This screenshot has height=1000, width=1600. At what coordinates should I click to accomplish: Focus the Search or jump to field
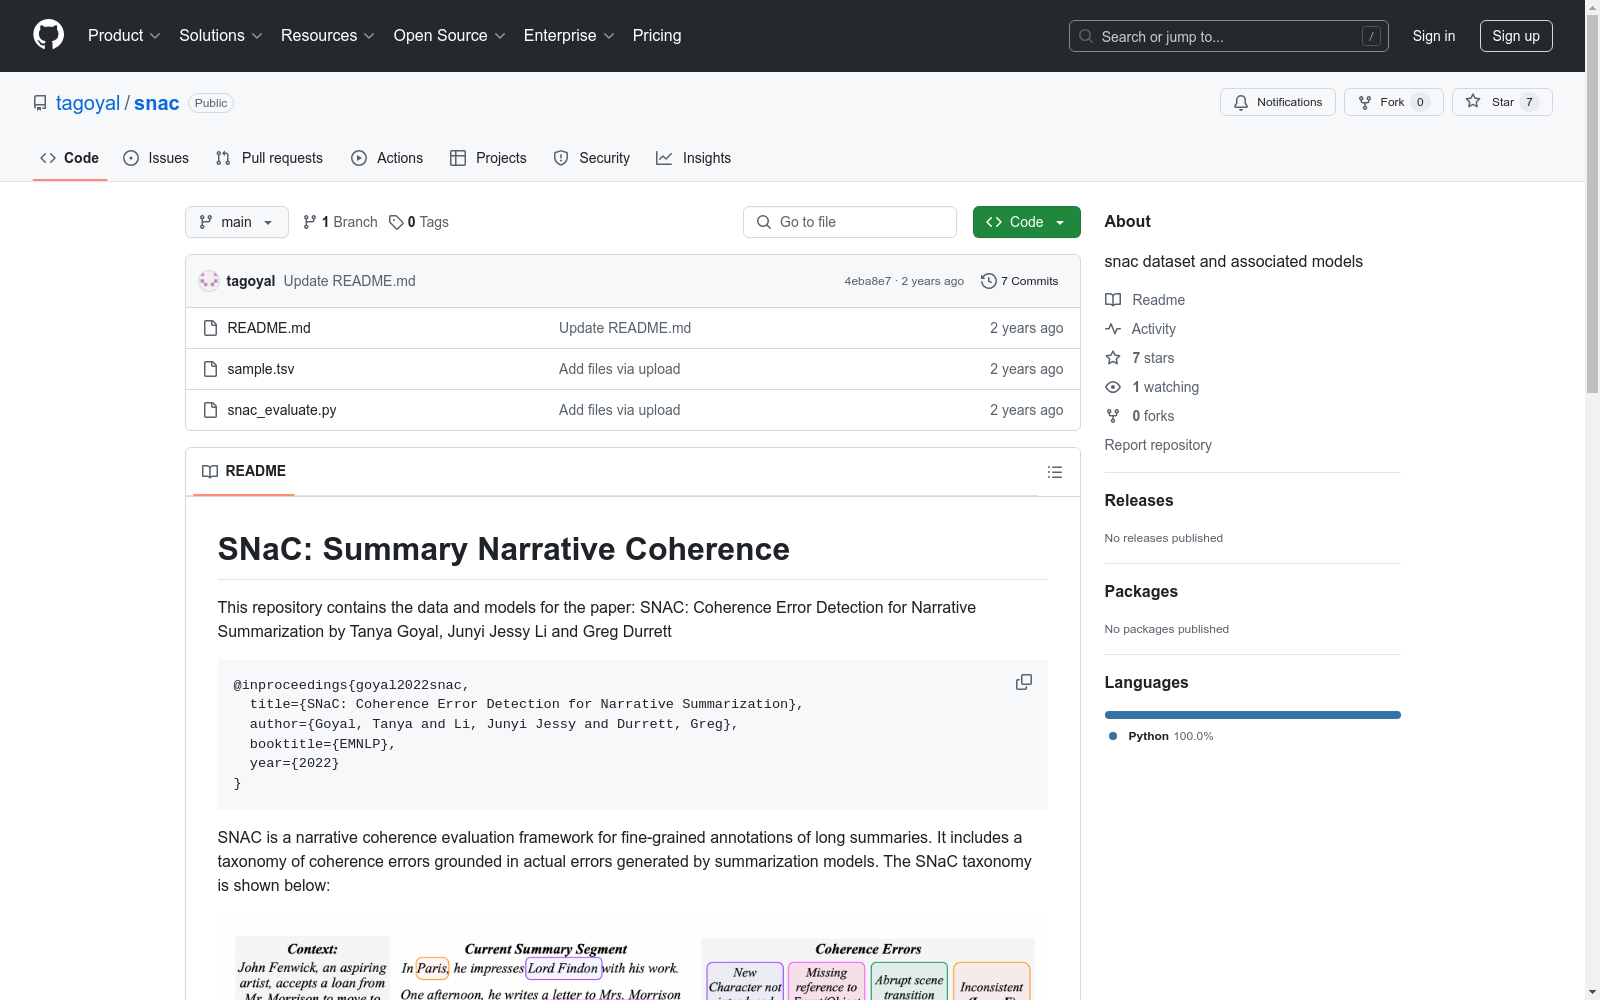1229,36
